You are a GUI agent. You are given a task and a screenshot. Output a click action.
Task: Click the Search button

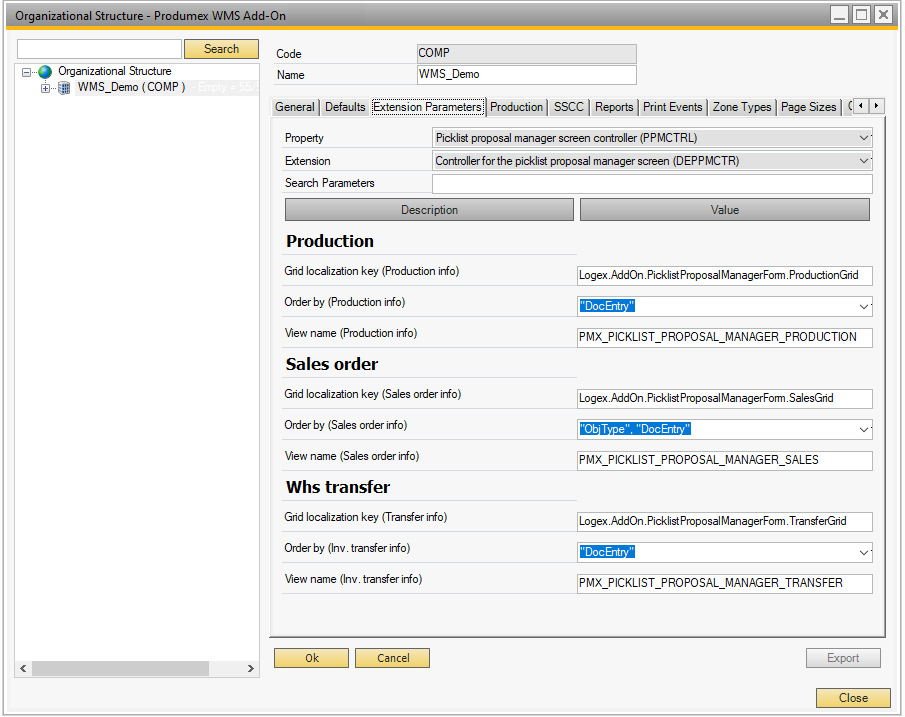221,48
